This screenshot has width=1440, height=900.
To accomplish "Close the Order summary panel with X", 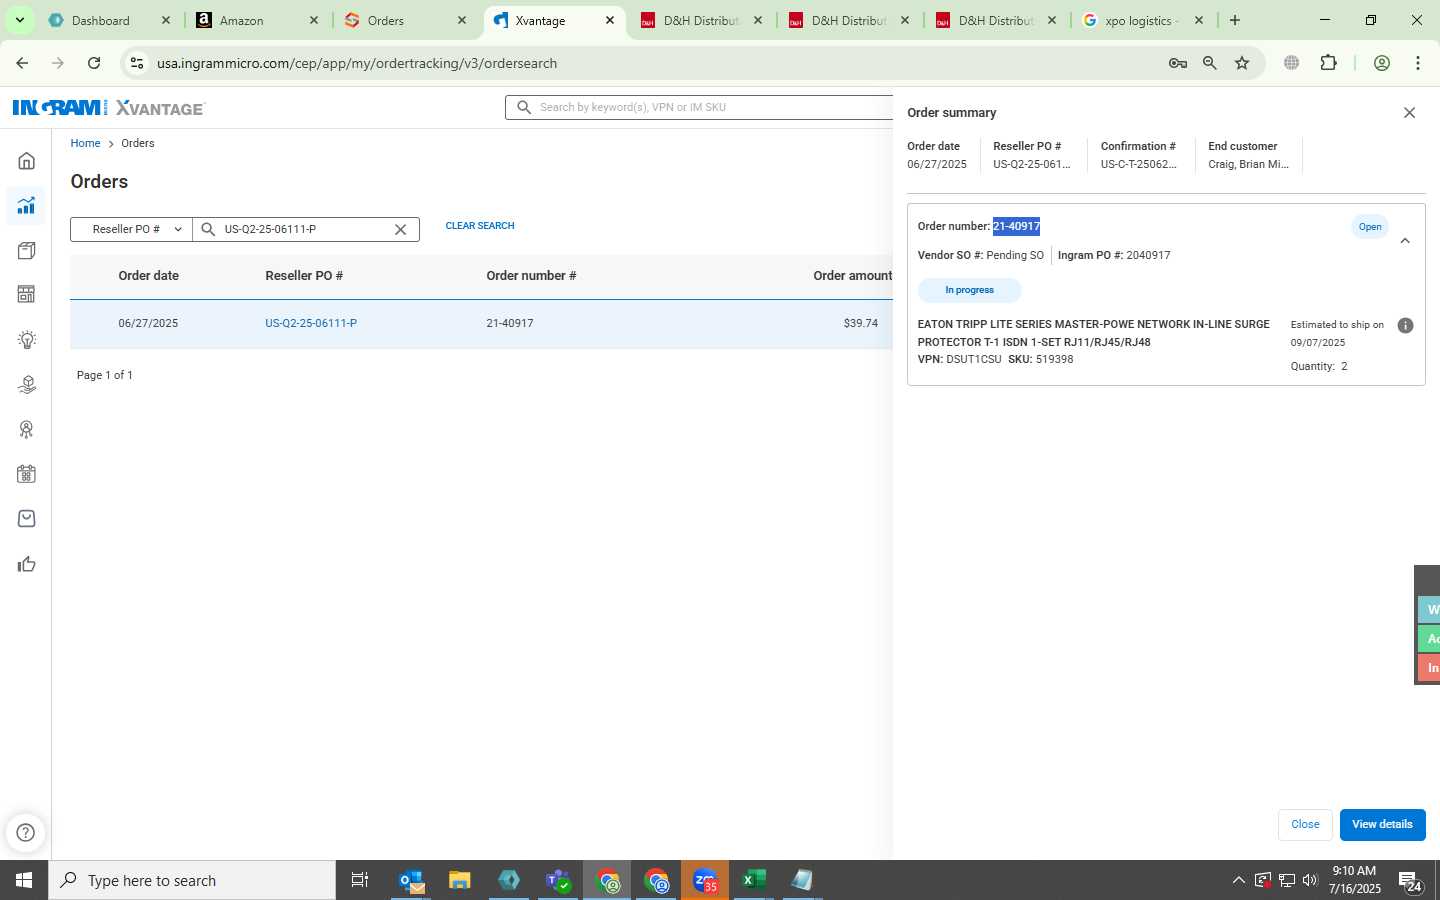I will [1409, 113].
